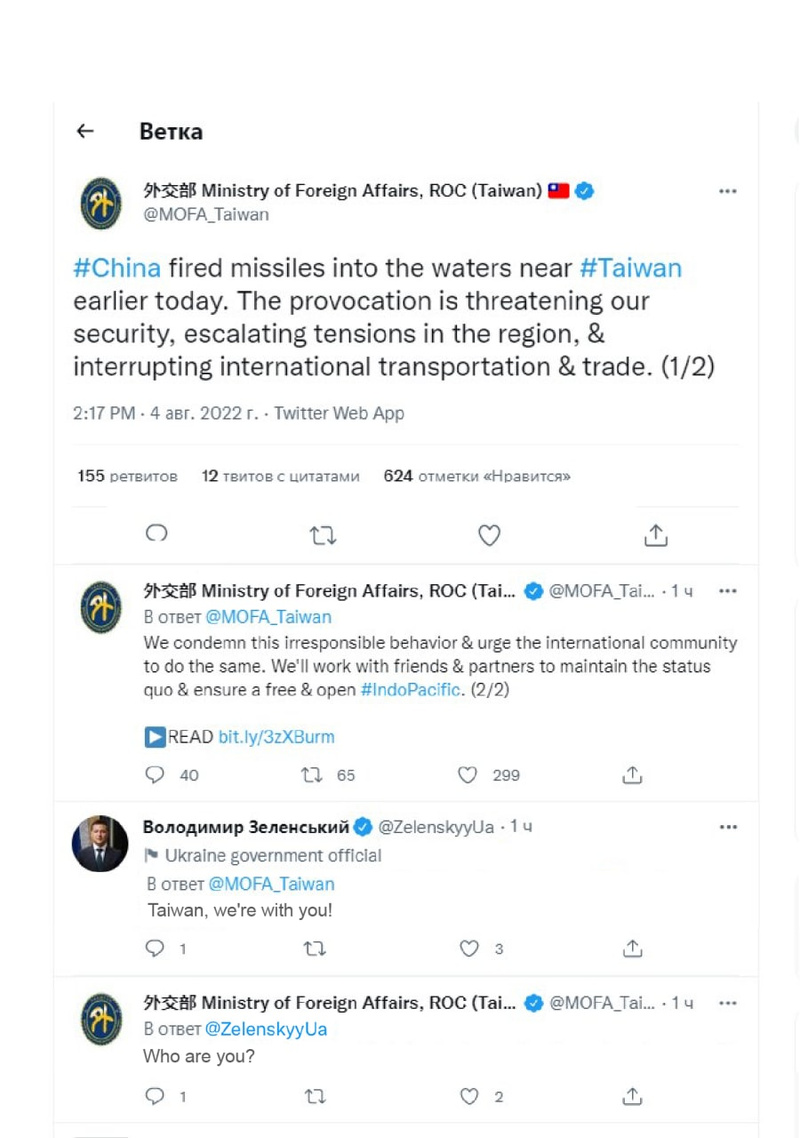Retweet the main MOFA Taiwan tweet

tap(322, 536)
